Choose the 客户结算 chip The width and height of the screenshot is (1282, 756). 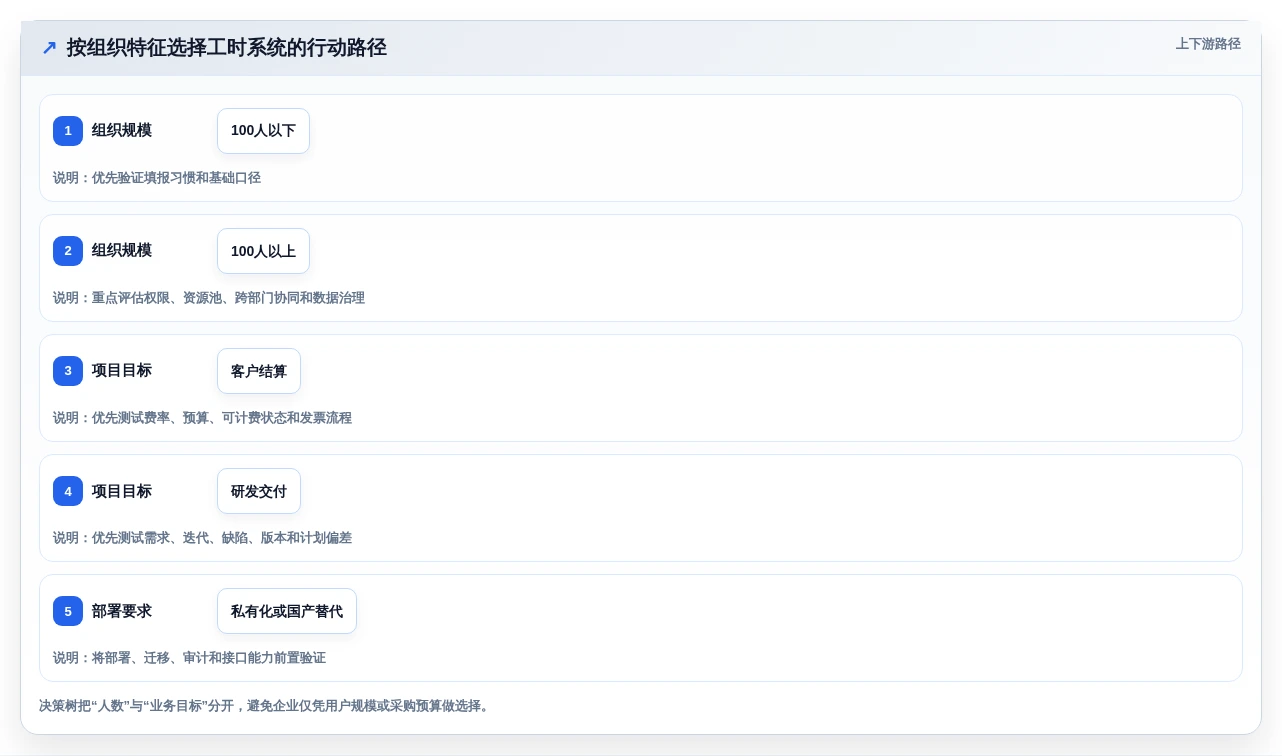point(259,371)
